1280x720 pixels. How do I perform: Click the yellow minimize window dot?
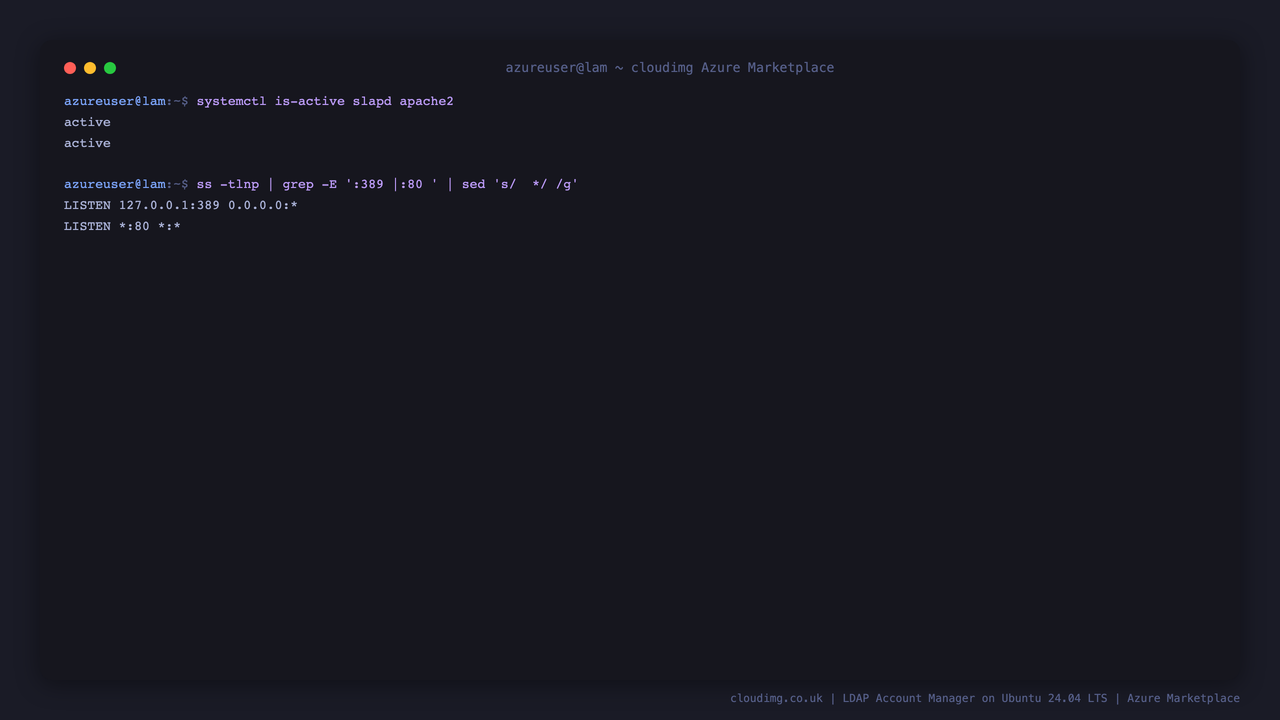(x=90, y=68)
